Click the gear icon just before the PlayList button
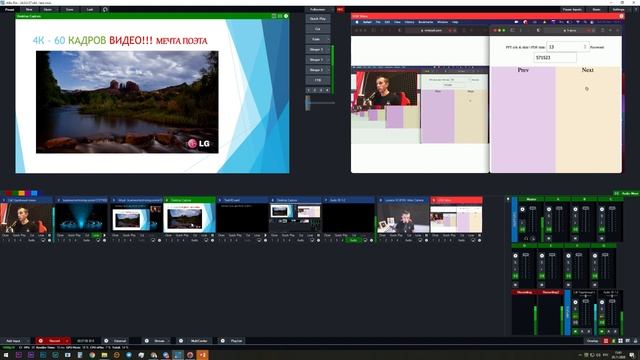 [222, 341]
